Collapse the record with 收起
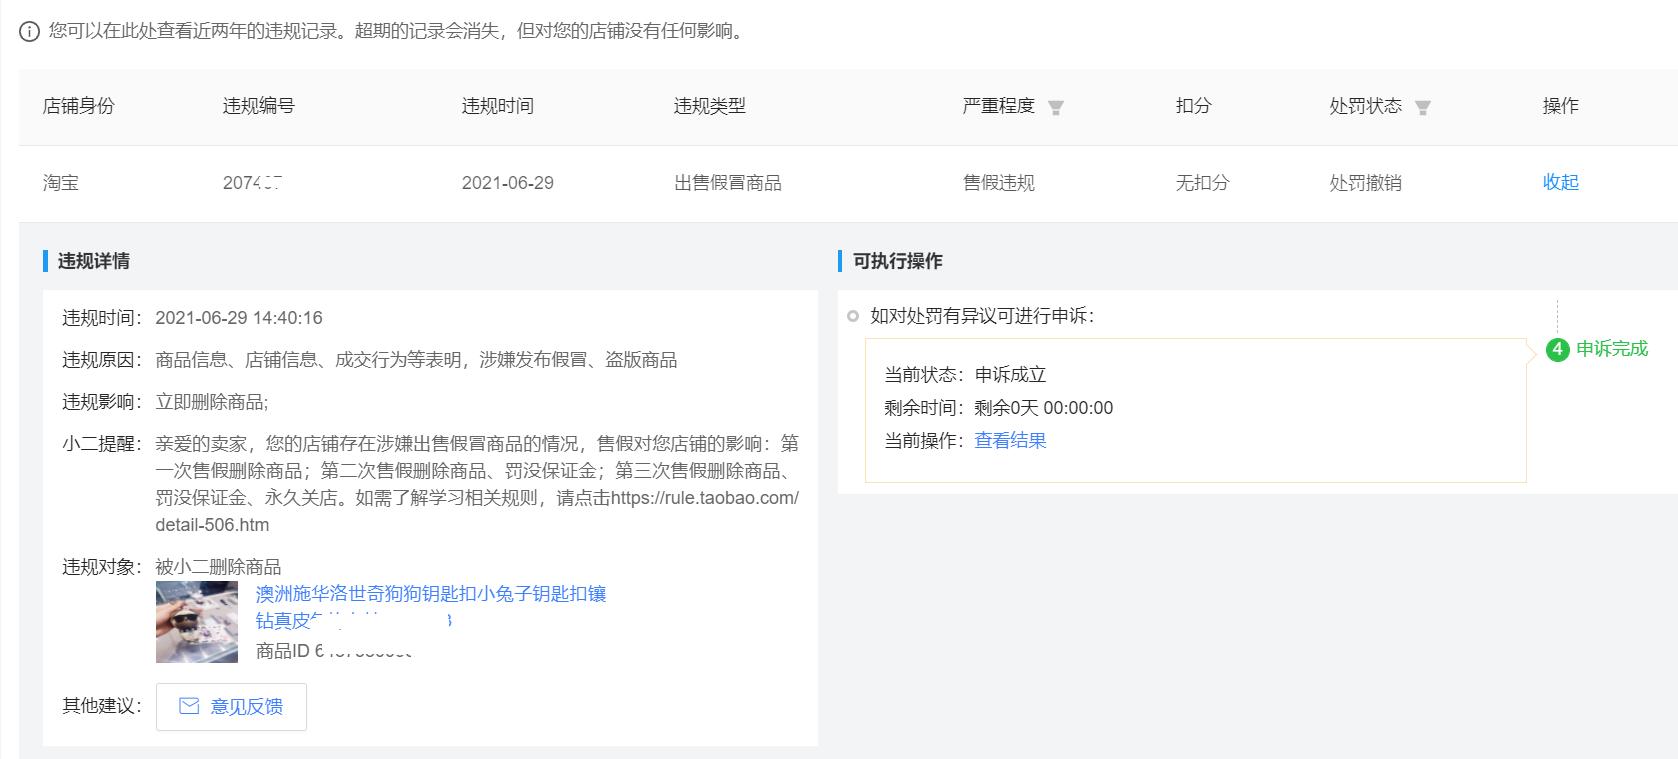The image size is (1678, 759). [x=1560, y=182]
